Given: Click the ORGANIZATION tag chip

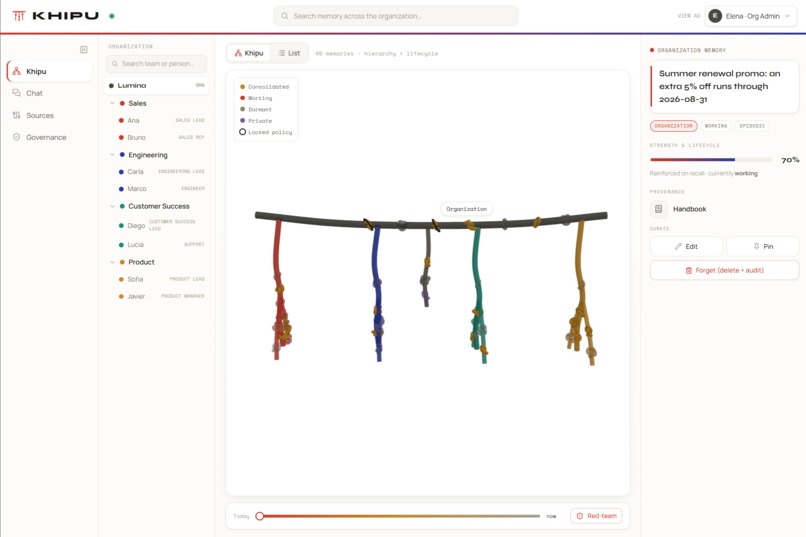Looking at the screenshot, I should pos(673,126).
